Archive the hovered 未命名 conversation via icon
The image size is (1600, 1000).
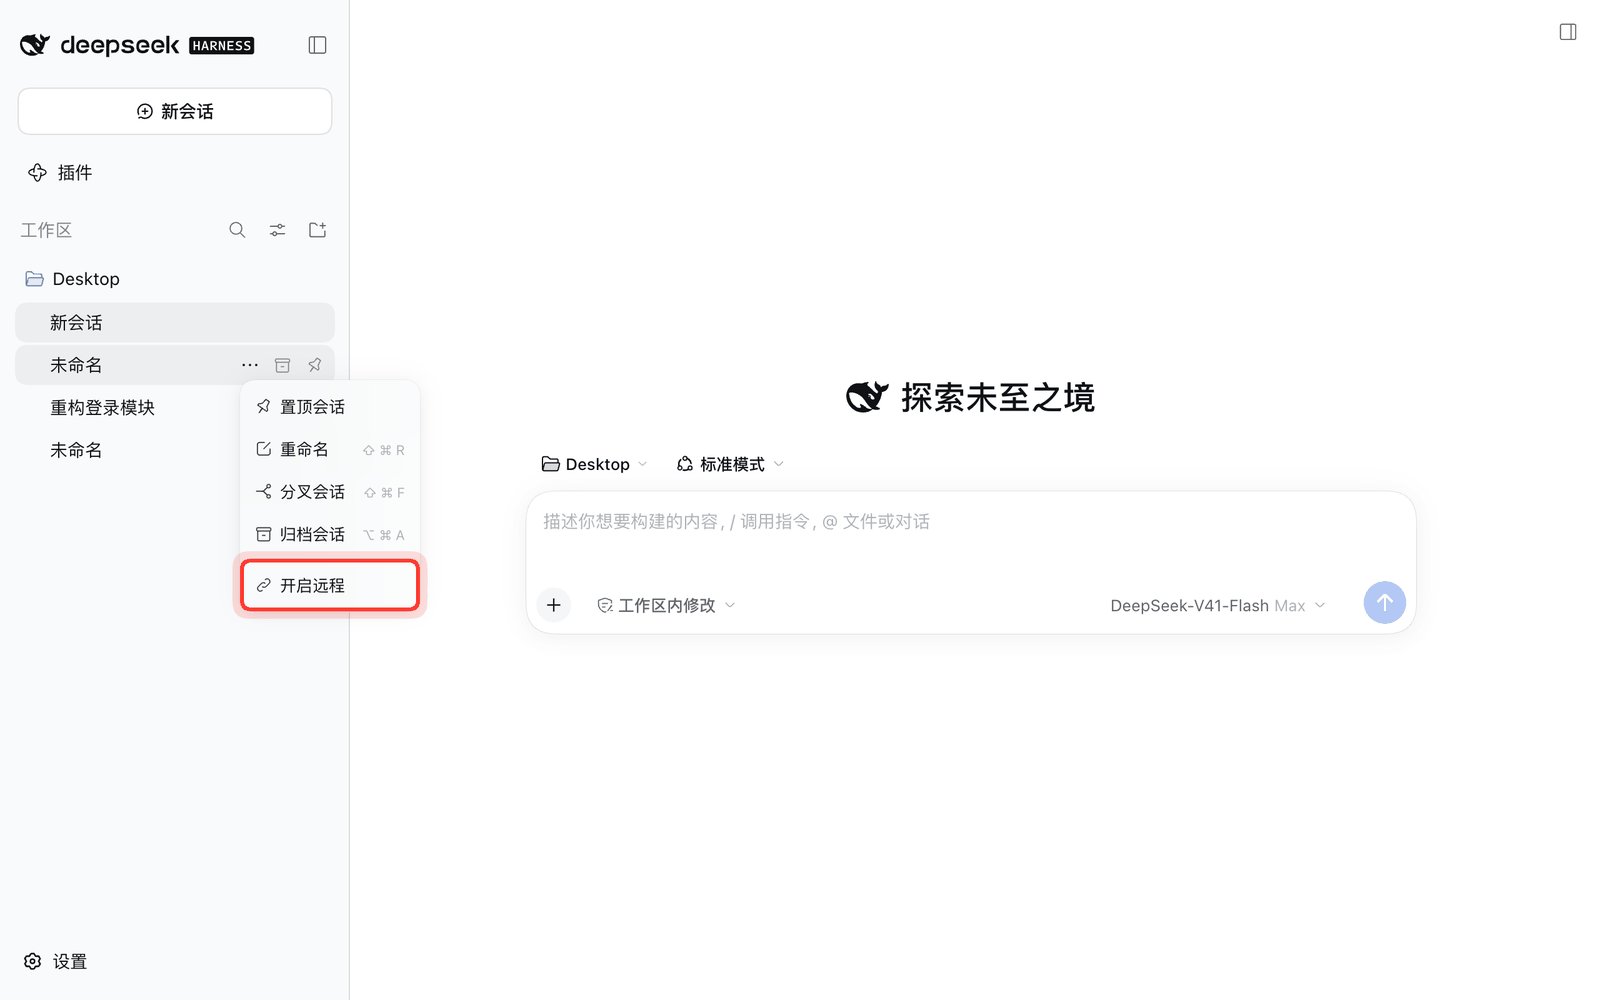point(283,365)
